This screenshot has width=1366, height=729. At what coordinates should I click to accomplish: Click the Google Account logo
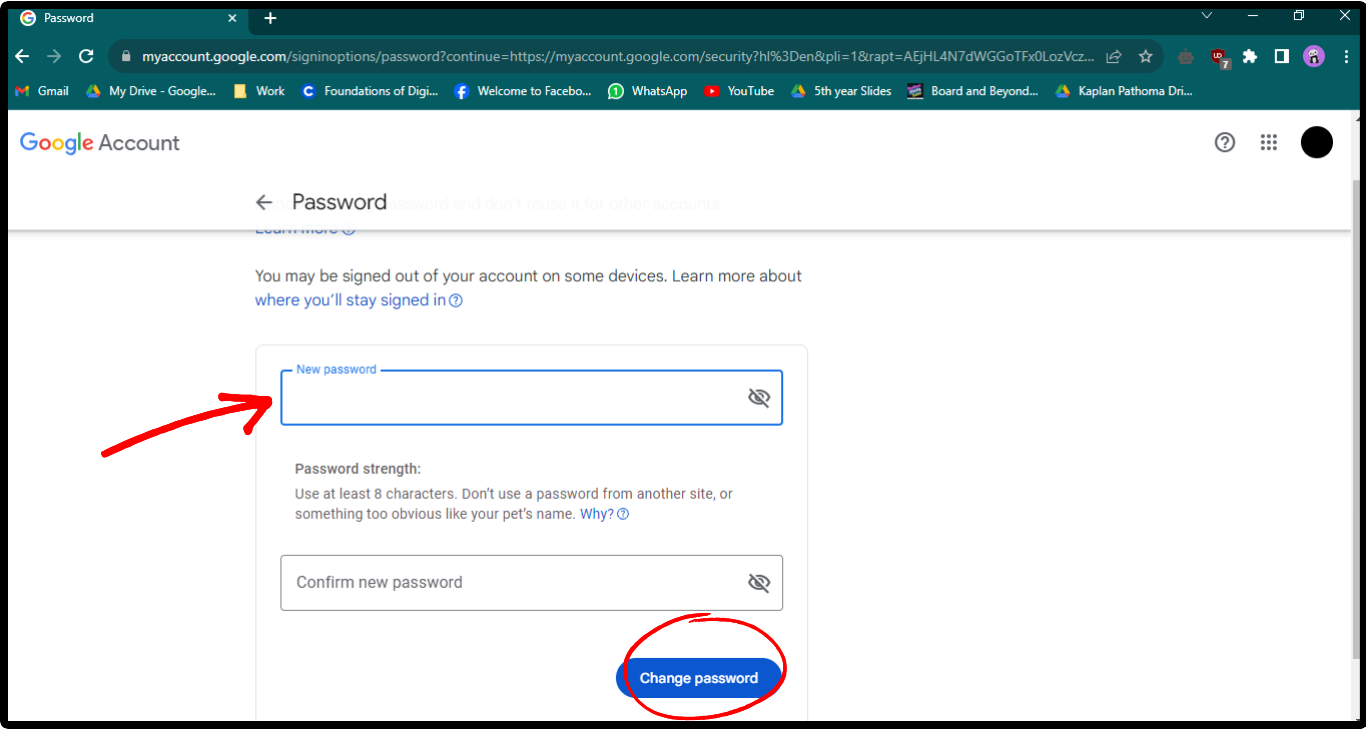click(100, 143)
